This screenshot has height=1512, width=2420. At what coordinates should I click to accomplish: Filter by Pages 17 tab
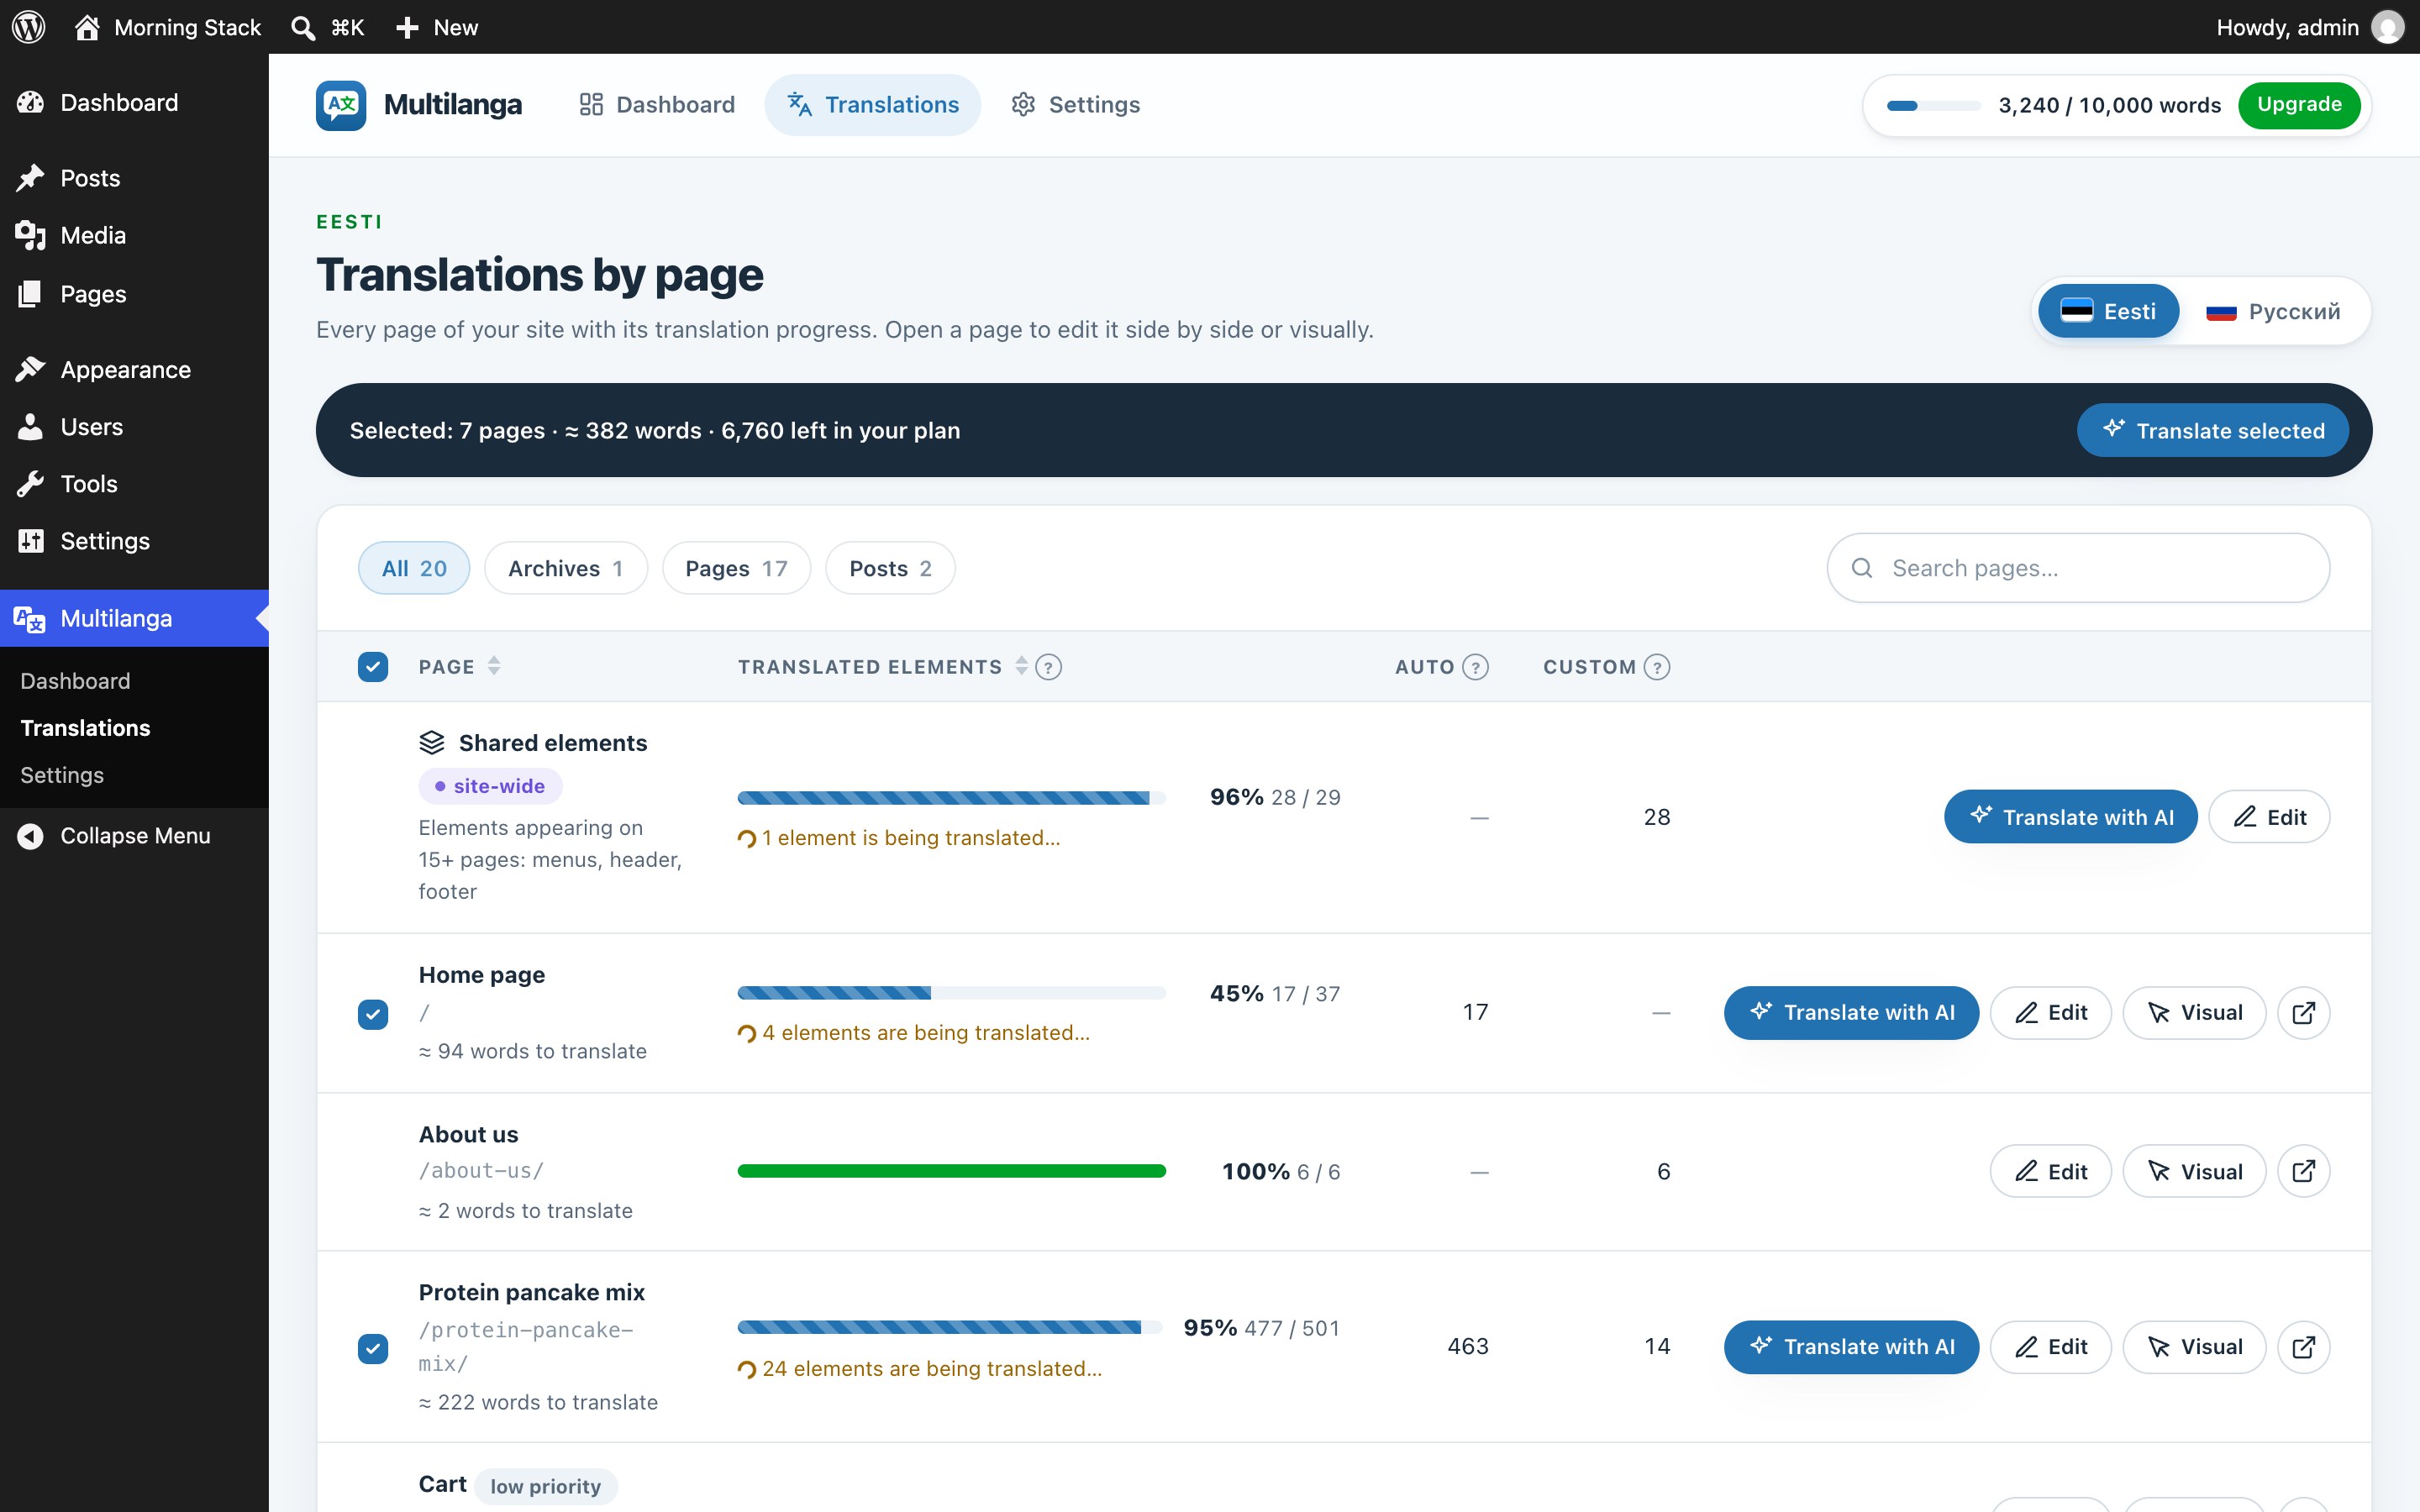point(736,568)
